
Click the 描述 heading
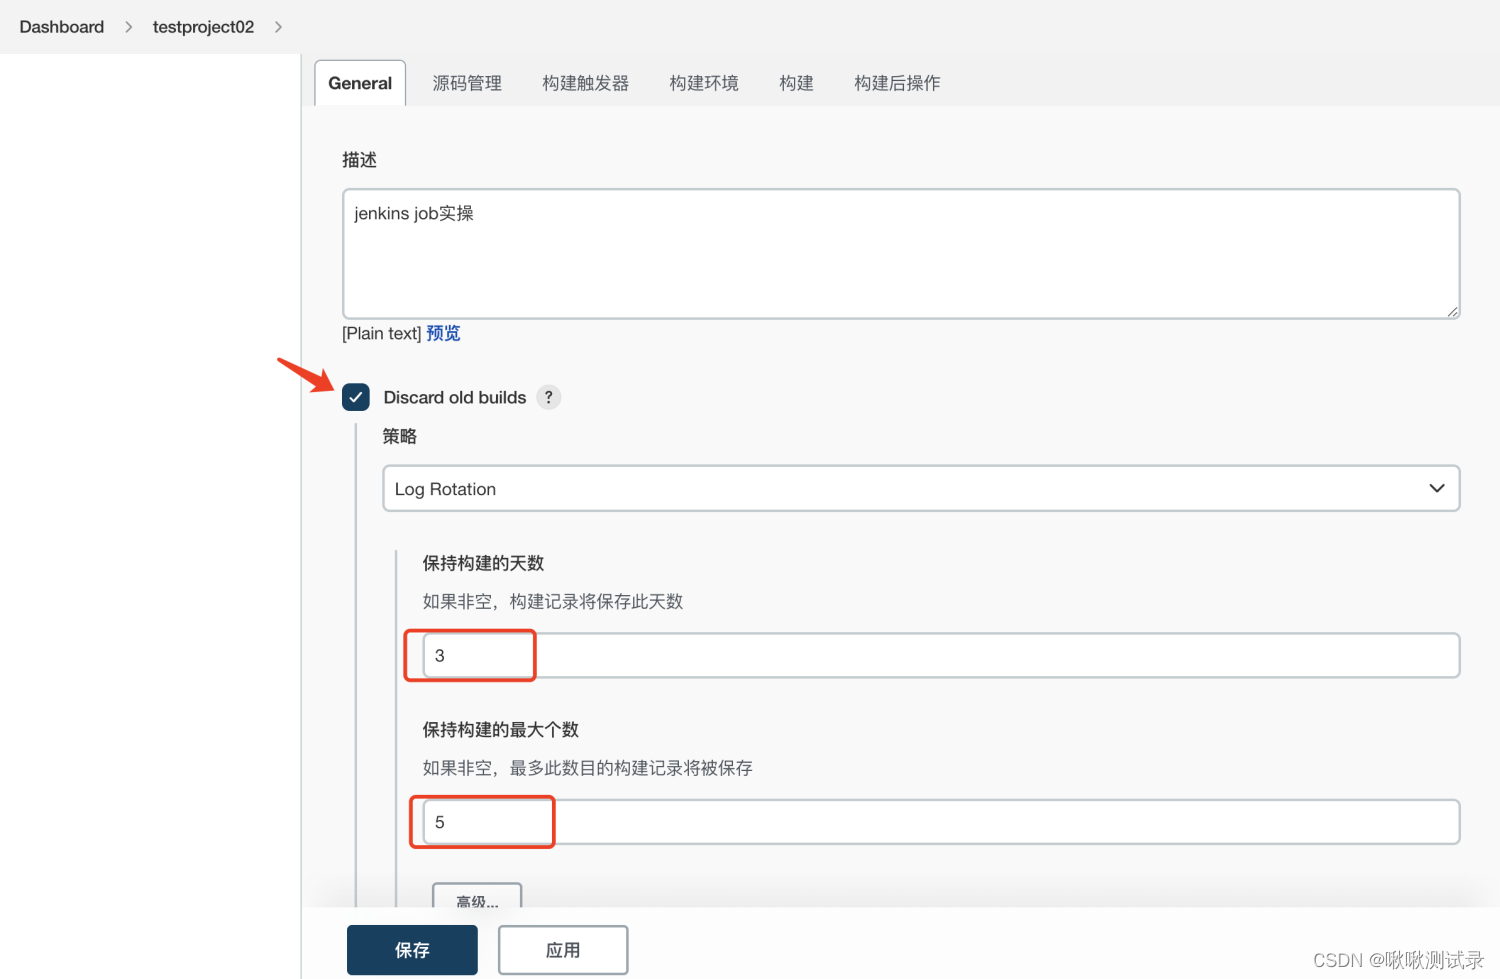coord(360,160)
